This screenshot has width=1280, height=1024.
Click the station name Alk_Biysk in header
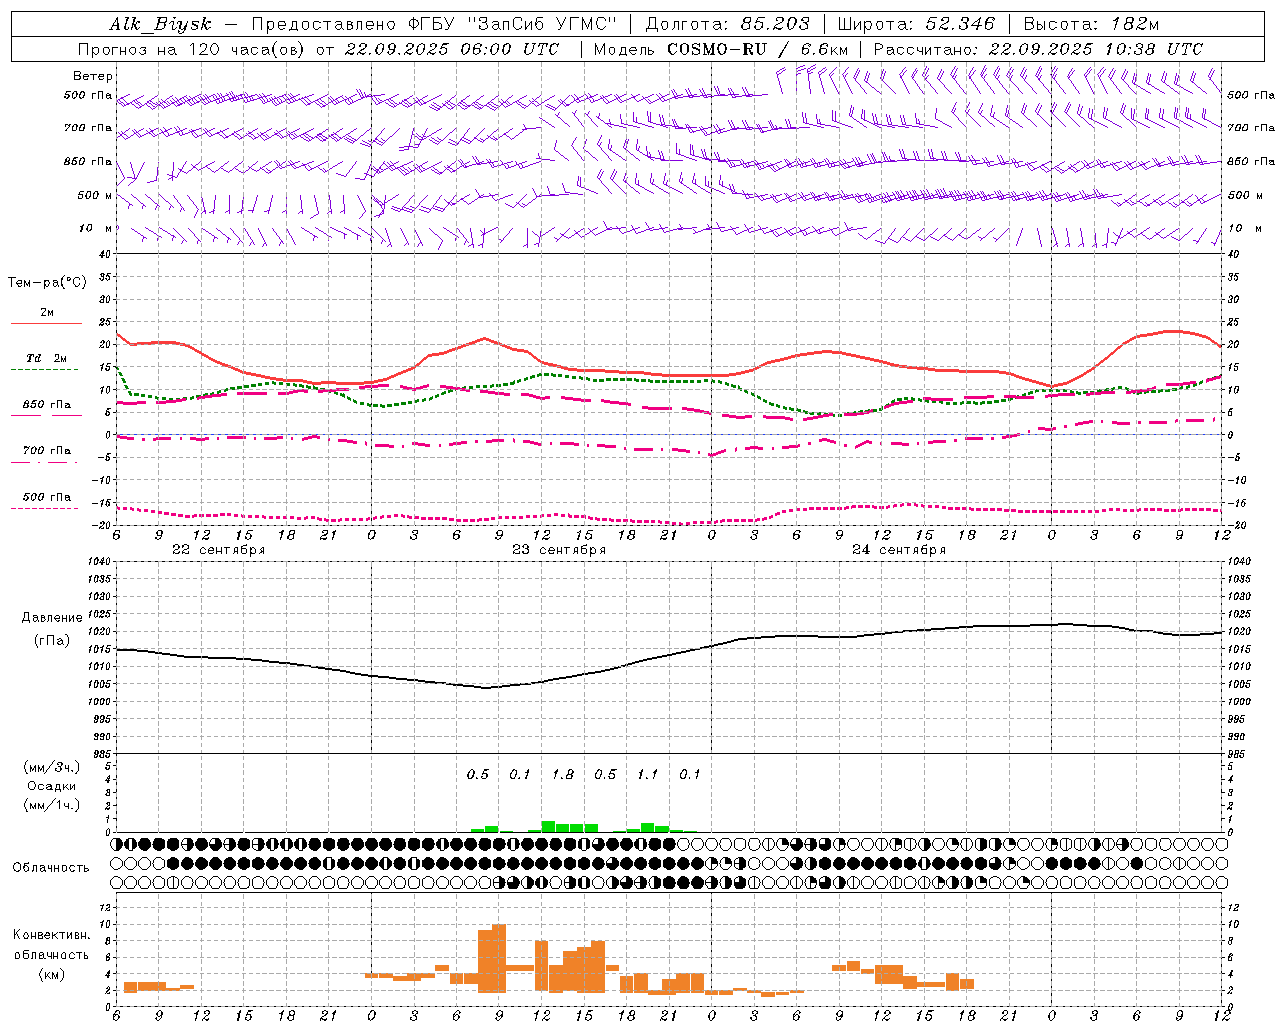click(x=160, y=24)
